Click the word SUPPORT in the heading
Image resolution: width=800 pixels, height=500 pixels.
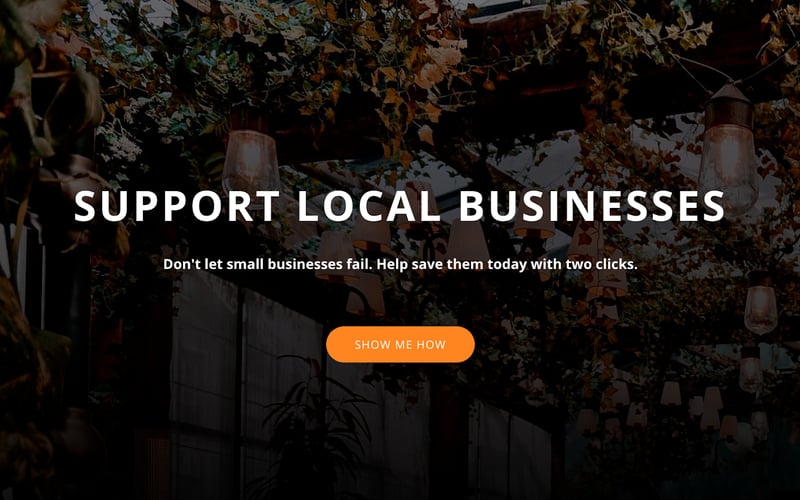177,206
